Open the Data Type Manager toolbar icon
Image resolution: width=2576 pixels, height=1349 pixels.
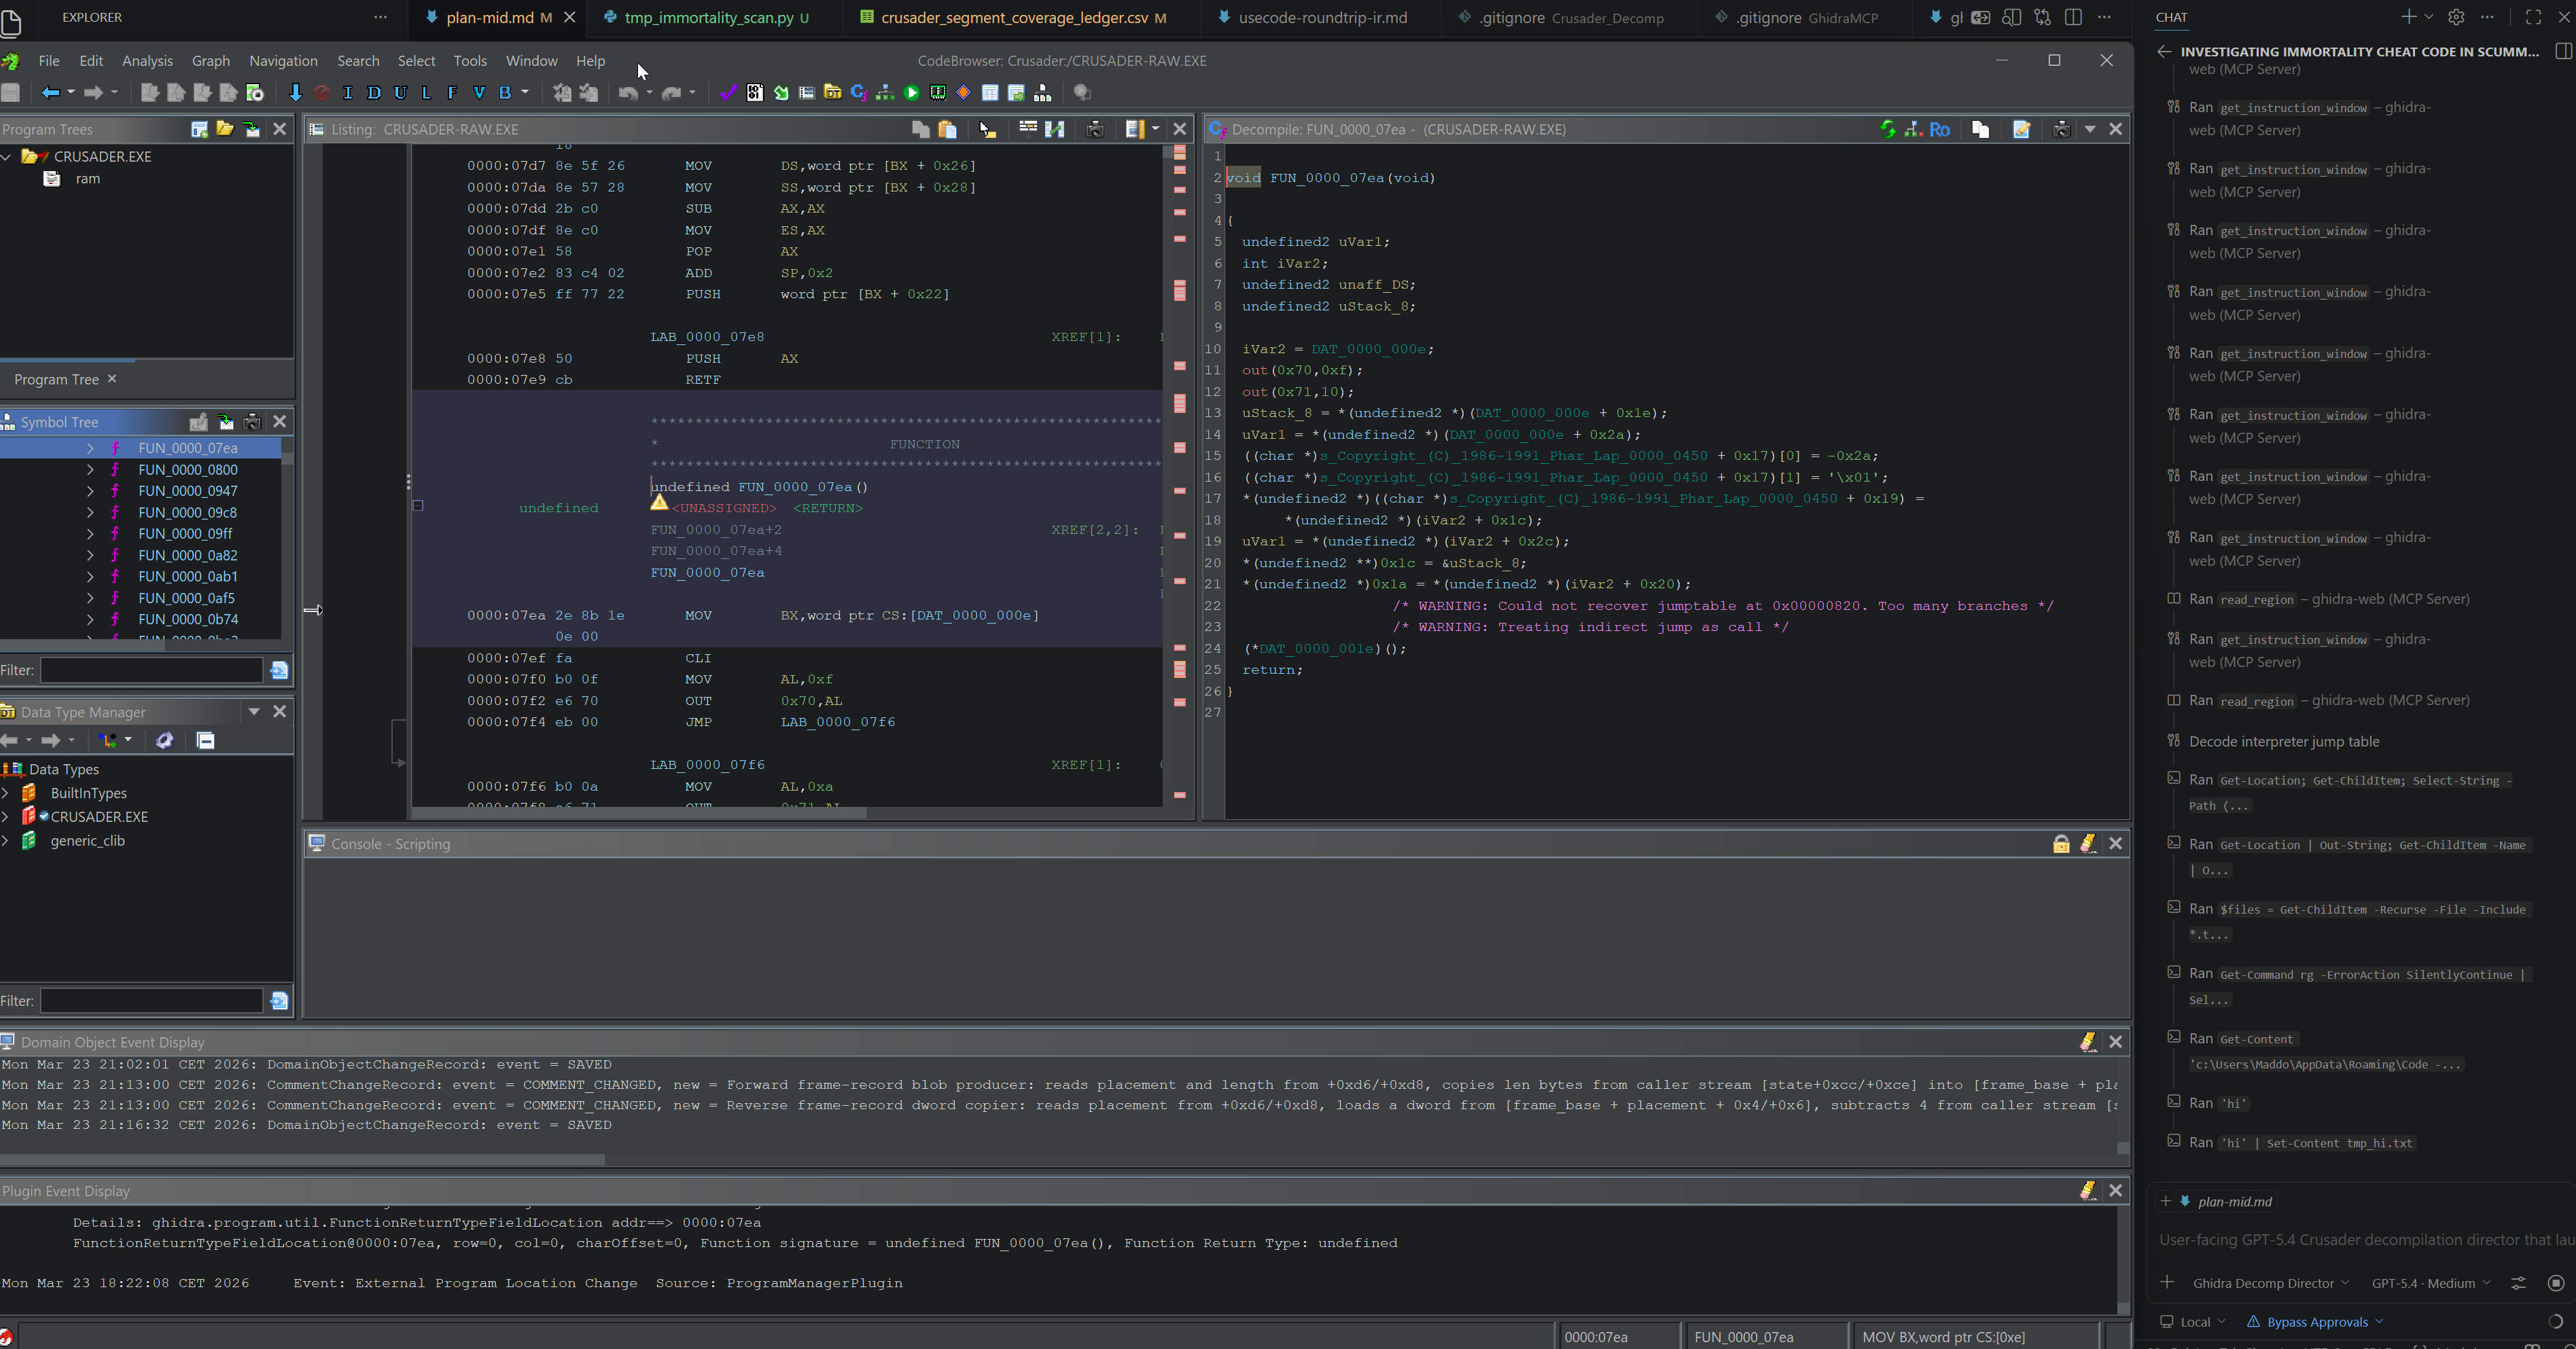point(833,93)
